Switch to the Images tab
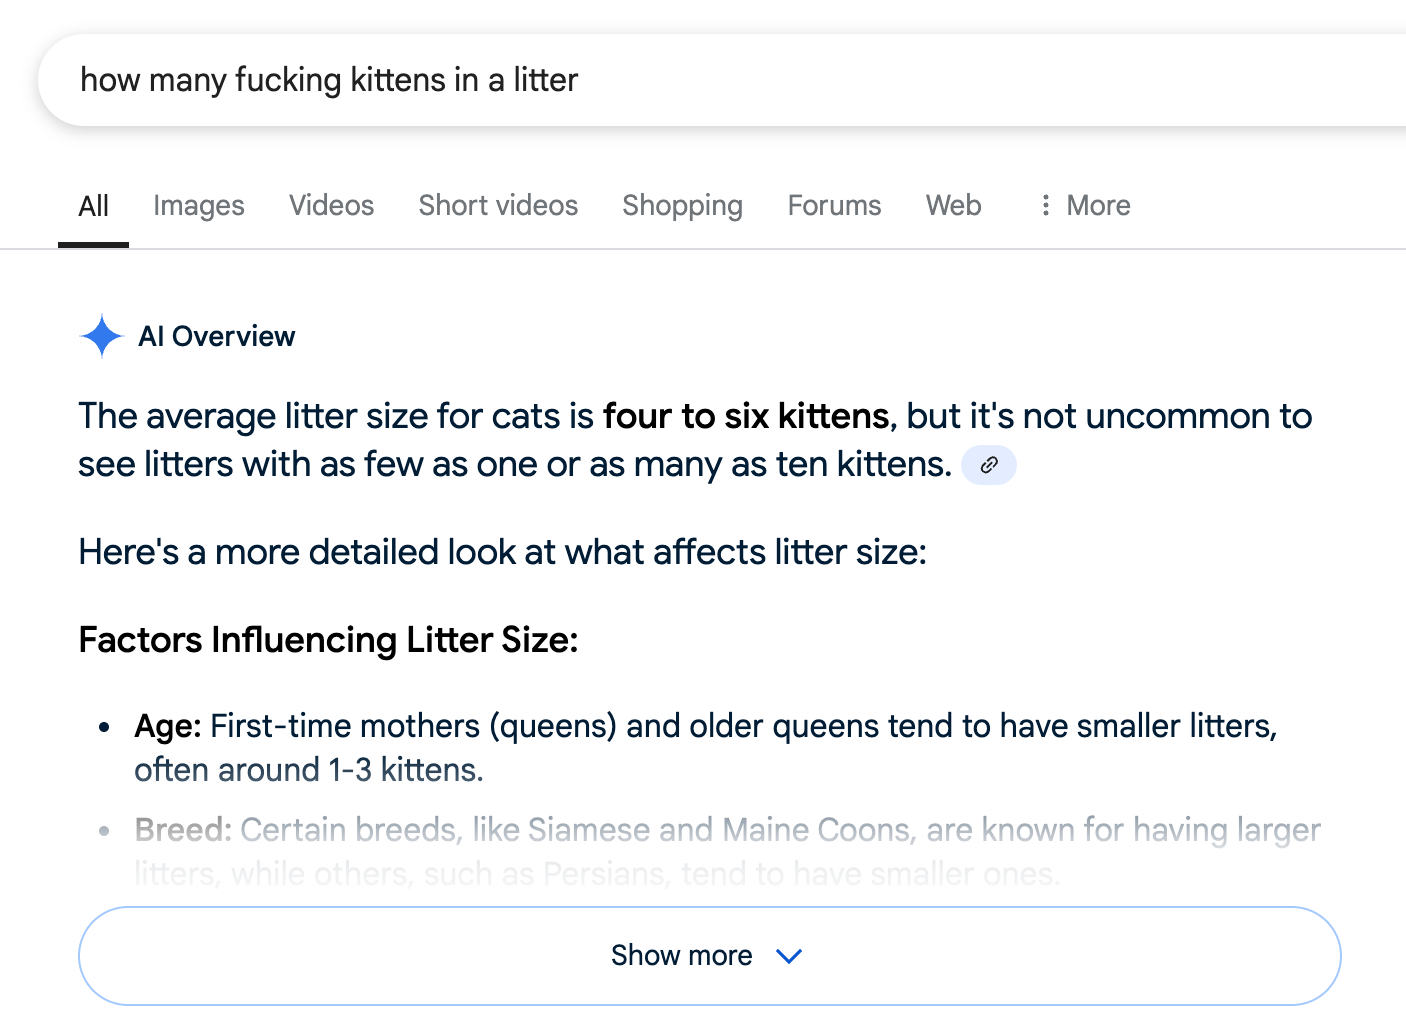This screenshot has height=1026, width=1406. pyautogui.click(x=199, y=206)
